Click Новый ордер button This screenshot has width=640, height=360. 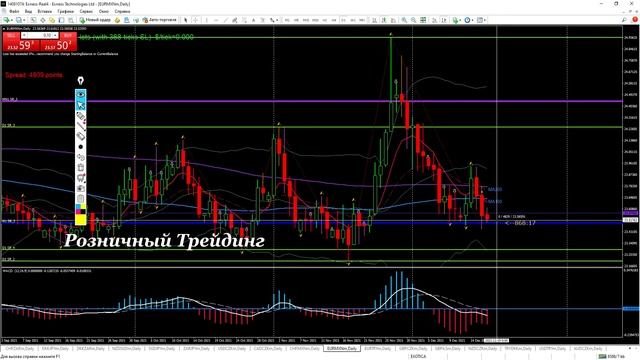click(95, 20)
